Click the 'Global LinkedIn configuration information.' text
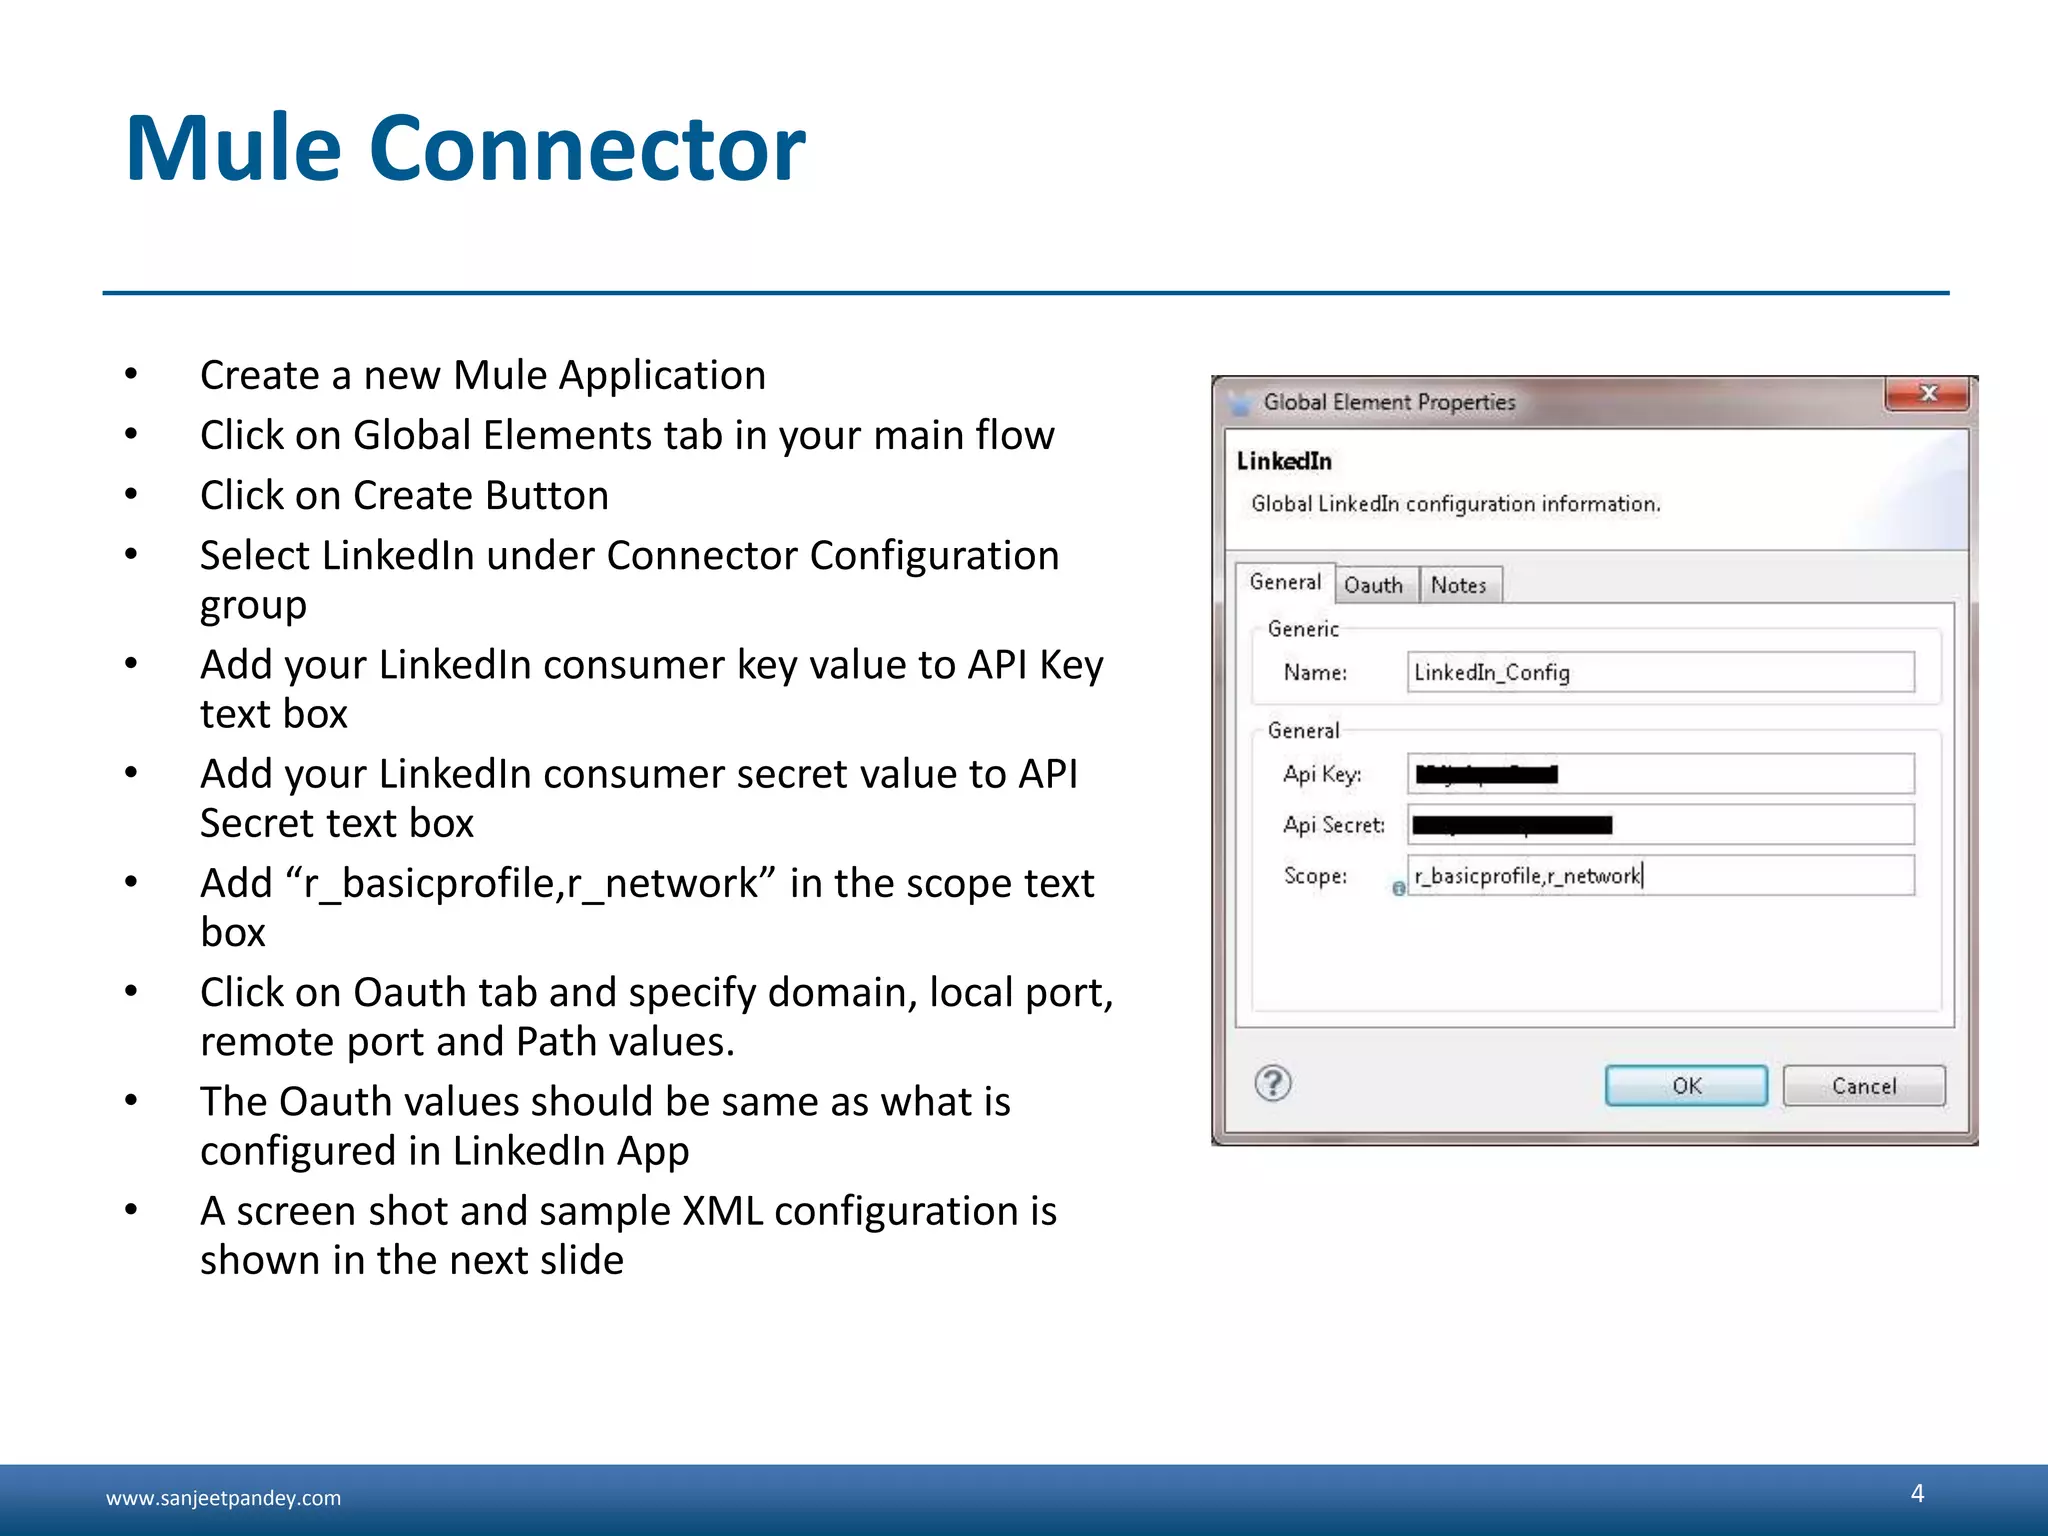 (x=1456, y=504)
